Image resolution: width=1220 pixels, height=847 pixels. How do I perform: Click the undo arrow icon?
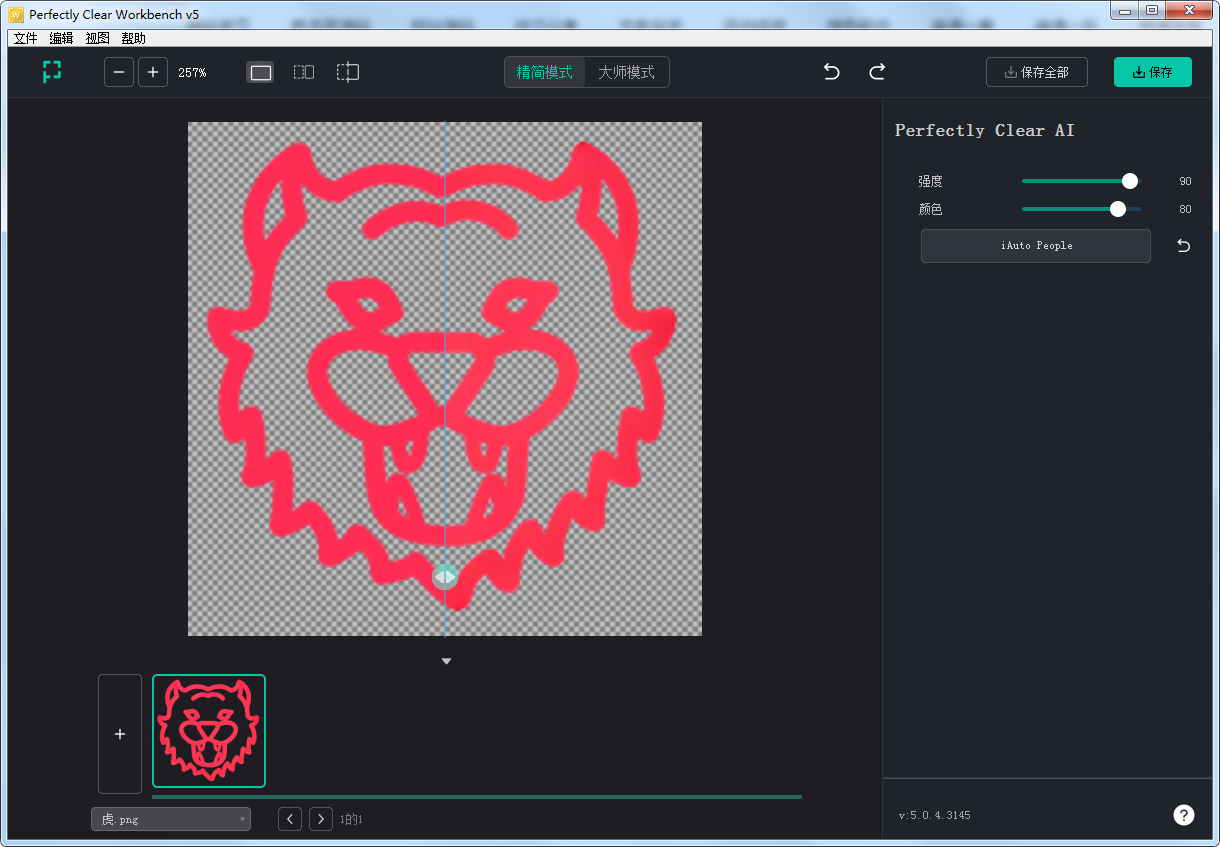click(831, 71)
